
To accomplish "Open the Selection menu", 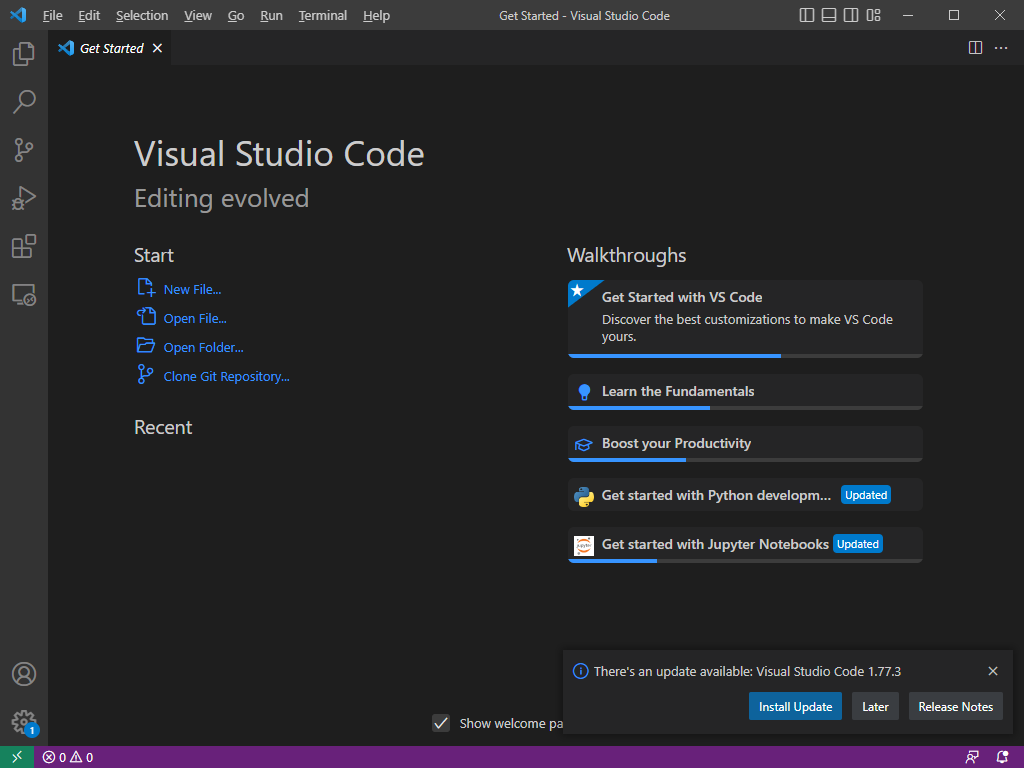I will pos(142,15).
